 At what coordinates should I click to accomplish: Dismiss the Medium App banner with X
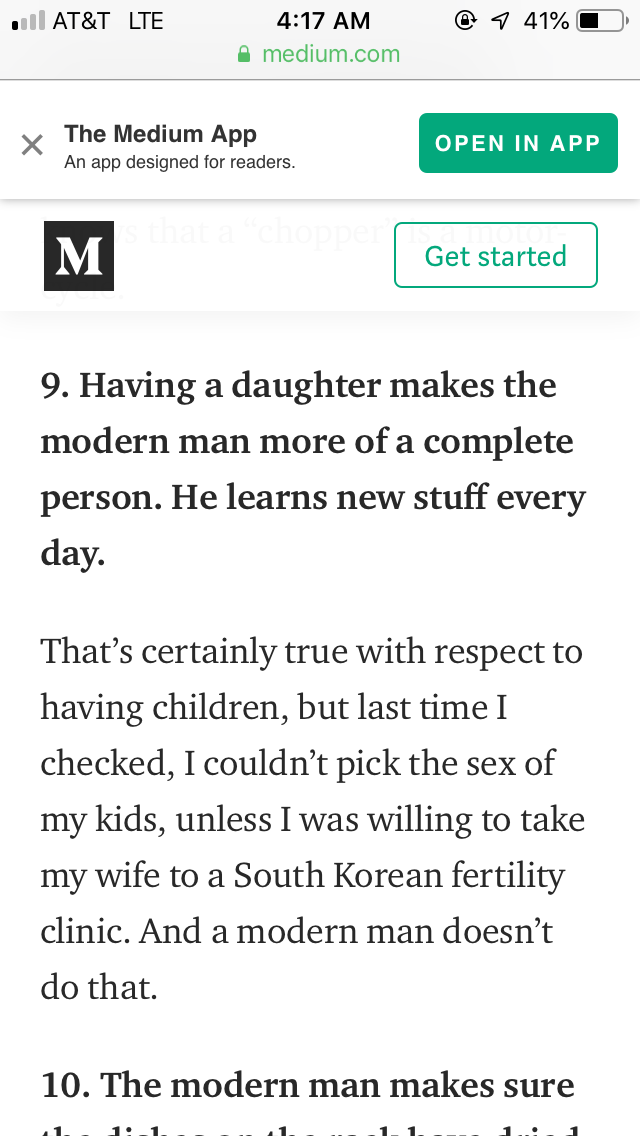pyautogui.click(x=32, y=145)
